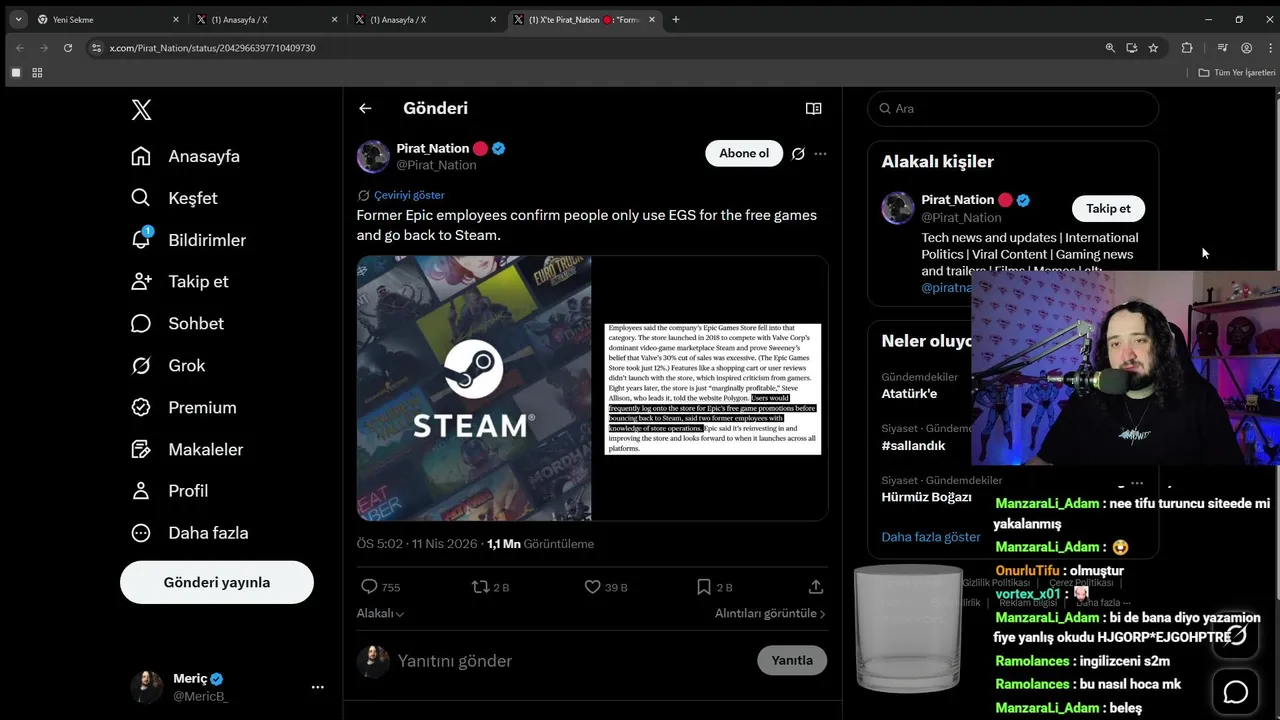Open the Steam logo image

[474, 388]
